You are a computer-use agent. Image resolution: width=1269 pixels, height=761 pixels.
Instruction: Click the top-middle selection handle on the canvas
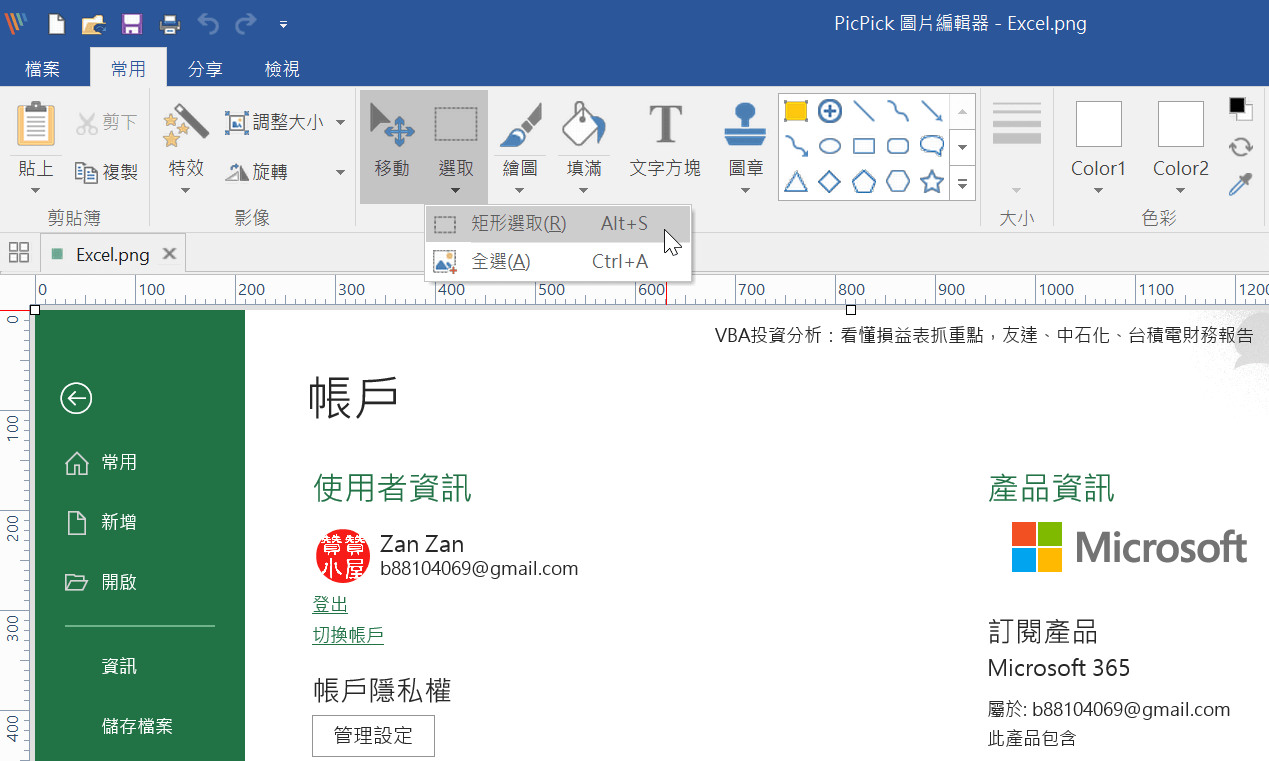click(851, 310)
